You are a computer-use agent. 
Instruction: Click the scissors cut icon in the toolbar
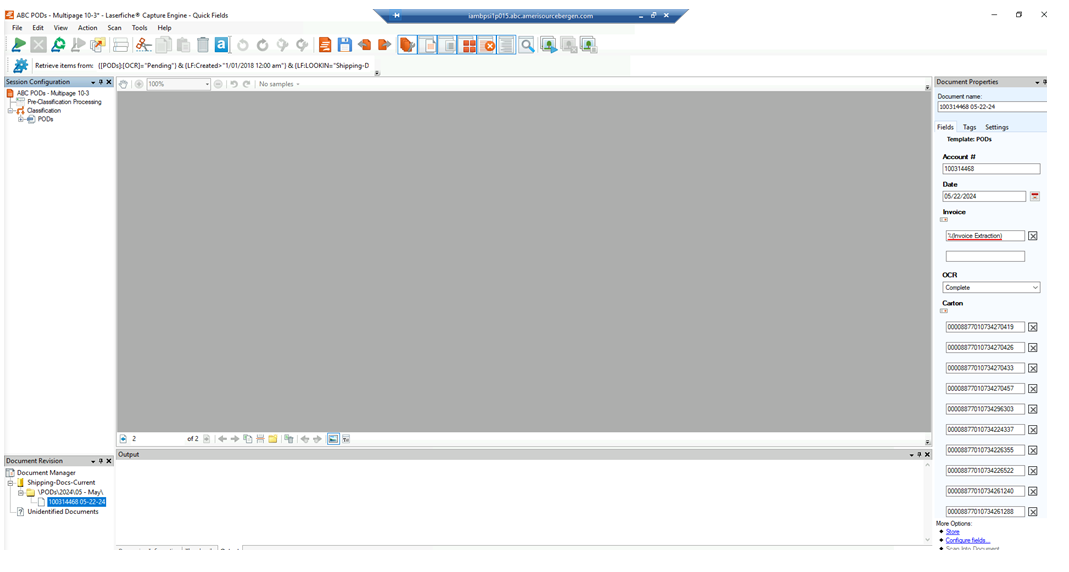tap(142, 45)
